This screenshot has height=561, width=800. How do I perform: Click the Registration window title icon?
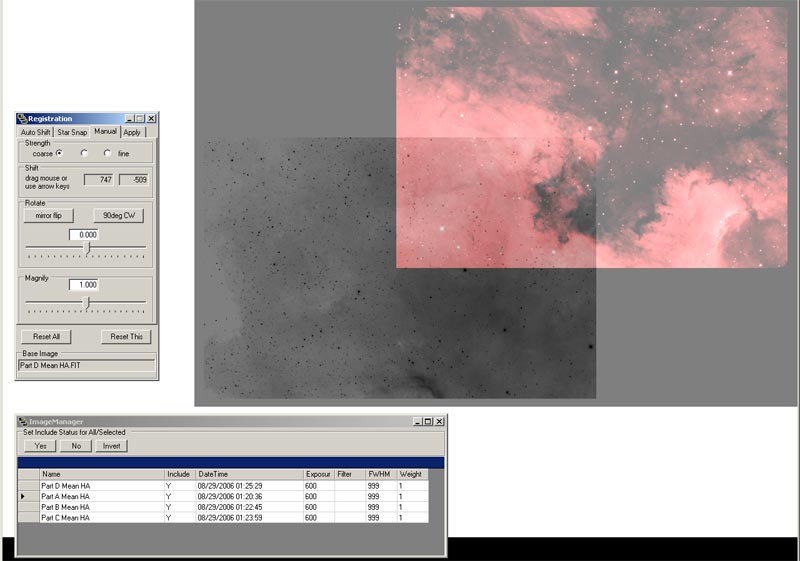click(22, 119)
